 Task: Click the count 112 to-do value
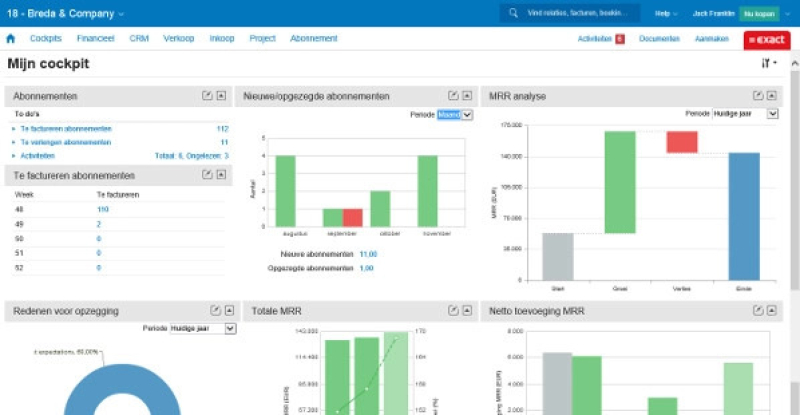click(222, 129)
